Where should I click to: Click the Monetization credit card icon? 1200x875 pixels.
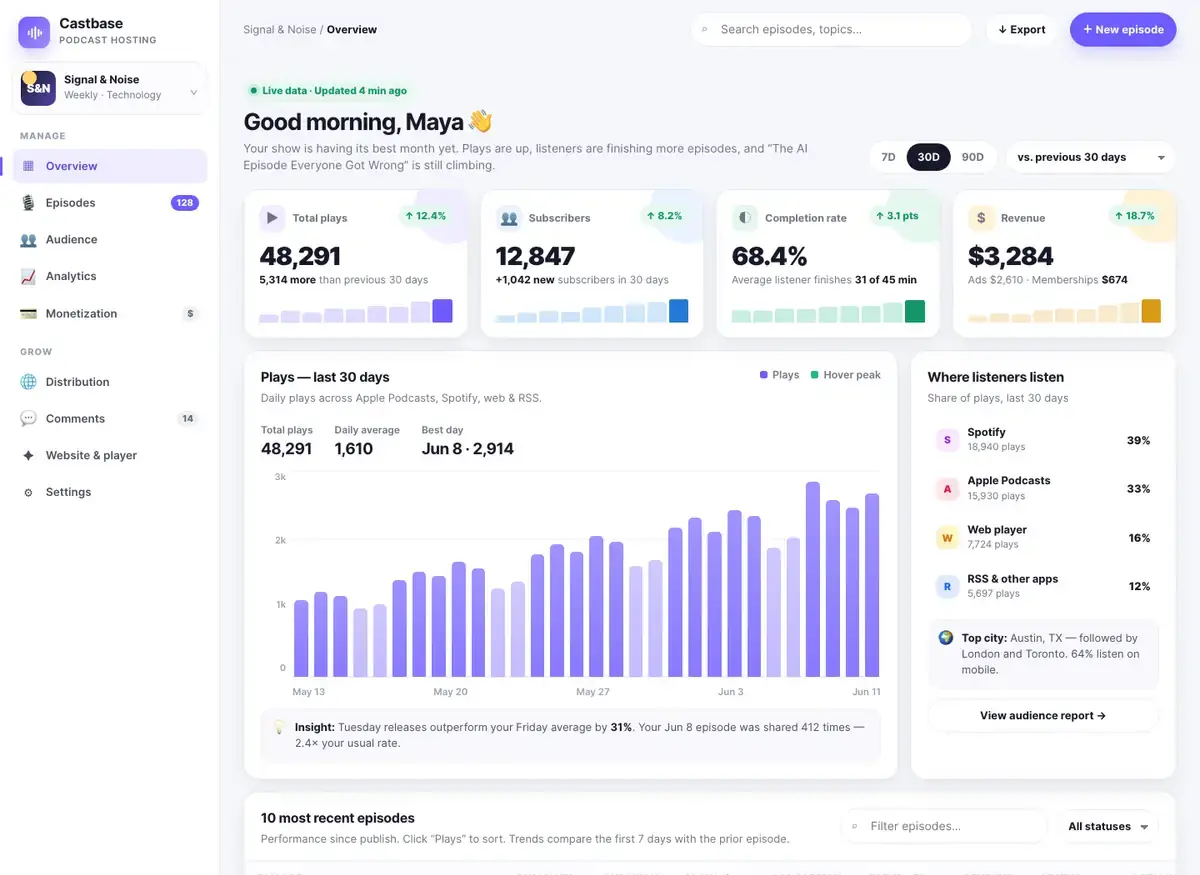pos(28,314)
